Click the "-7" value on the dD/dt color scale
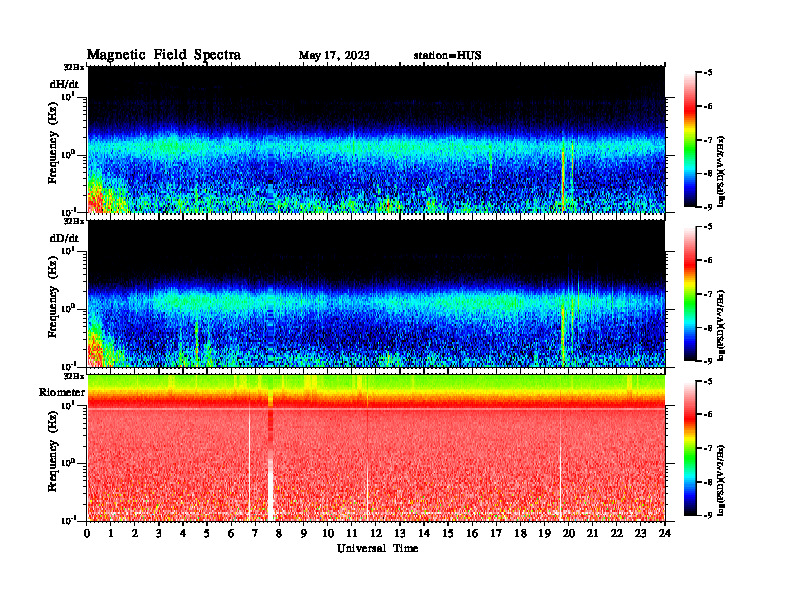Screen dimensions: 792x612 point(708,294)
